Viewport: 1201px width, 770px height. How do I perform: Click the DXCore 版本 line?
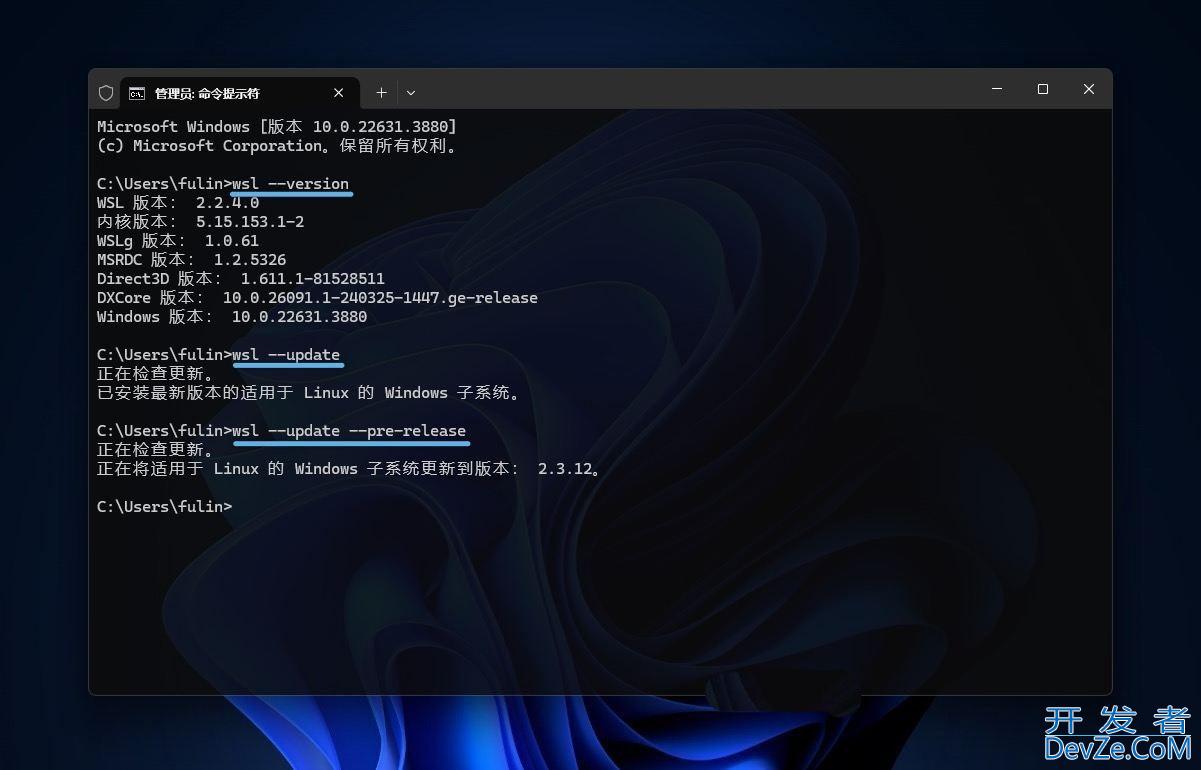pos(317,298)
